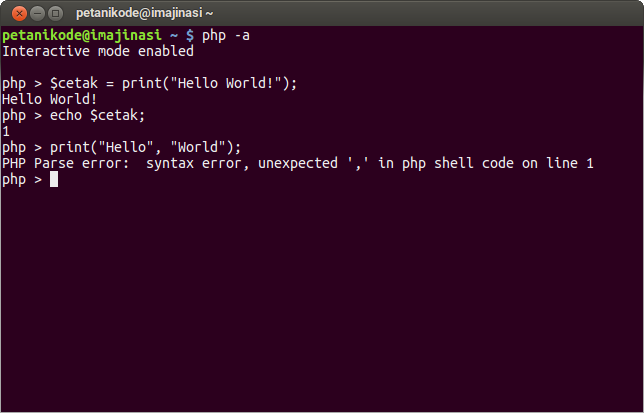Screen dimensions: 644x413
Task: Click the 'Interactive mode enabled' line
Action: 98,51
